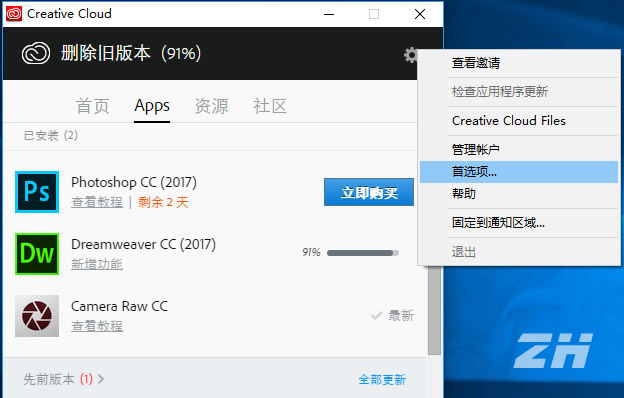The height and width of the screenshot is (398, 624).
Task: Click the 91% label beside Dreamweaver
Action: [x=311, y=252]
